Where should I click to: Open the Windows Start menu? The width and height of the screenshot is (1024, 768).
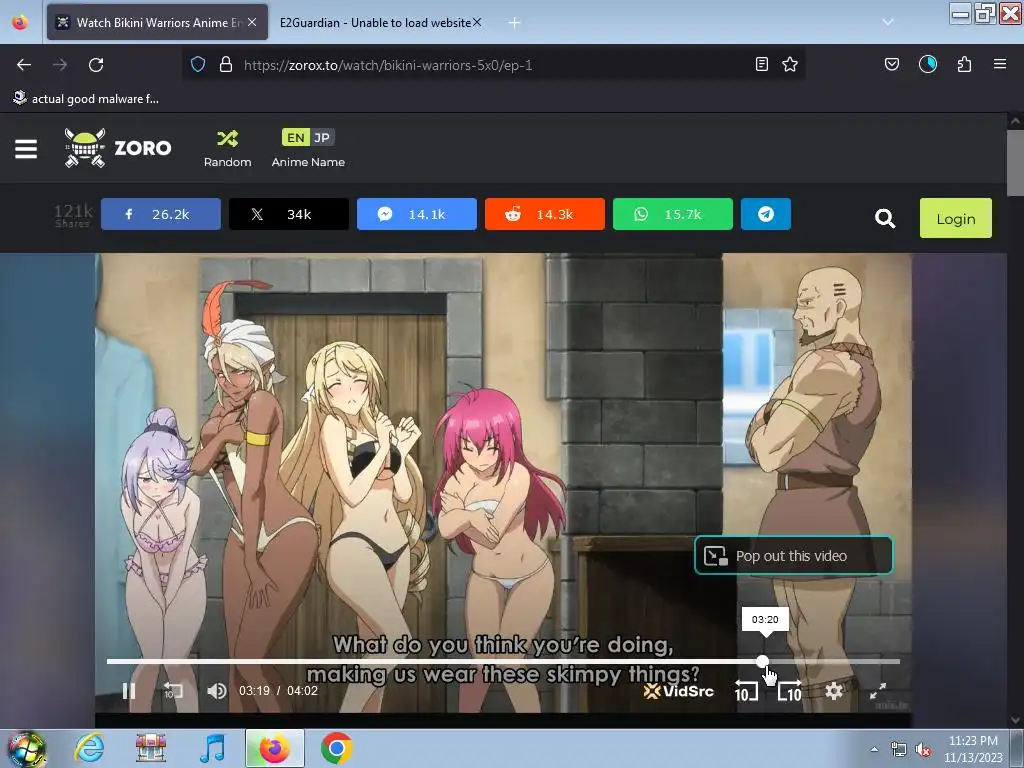[x=26, y=749]
